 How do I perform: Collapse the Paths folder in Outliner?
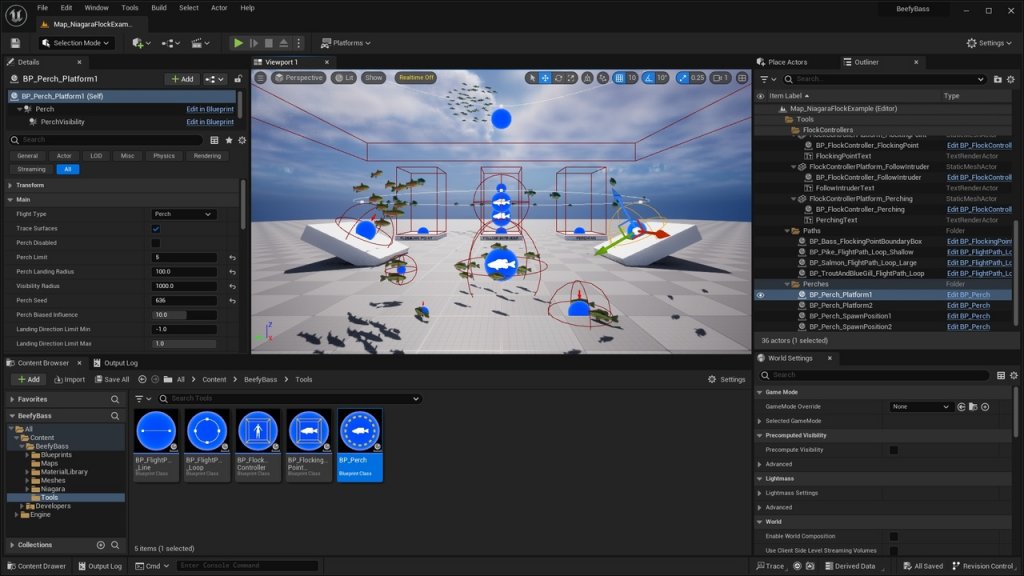click(787, 231)
